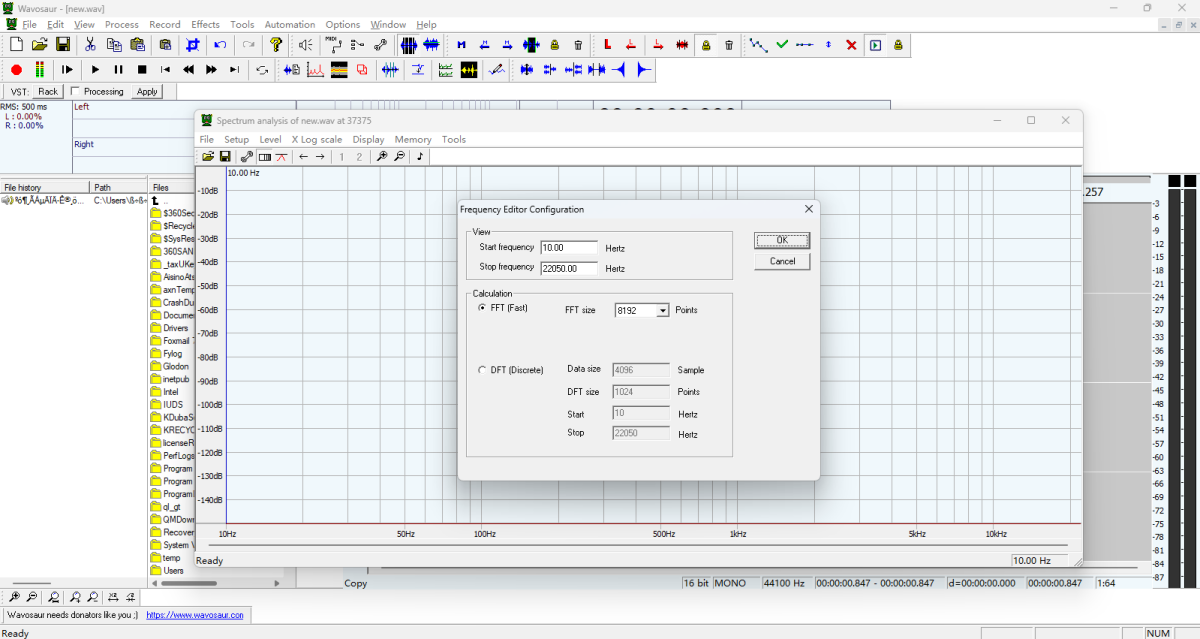Click the wrench settings icon in spectrum toolbar
The width and height of the screenshot is (1200, 639).
[247, 157]
